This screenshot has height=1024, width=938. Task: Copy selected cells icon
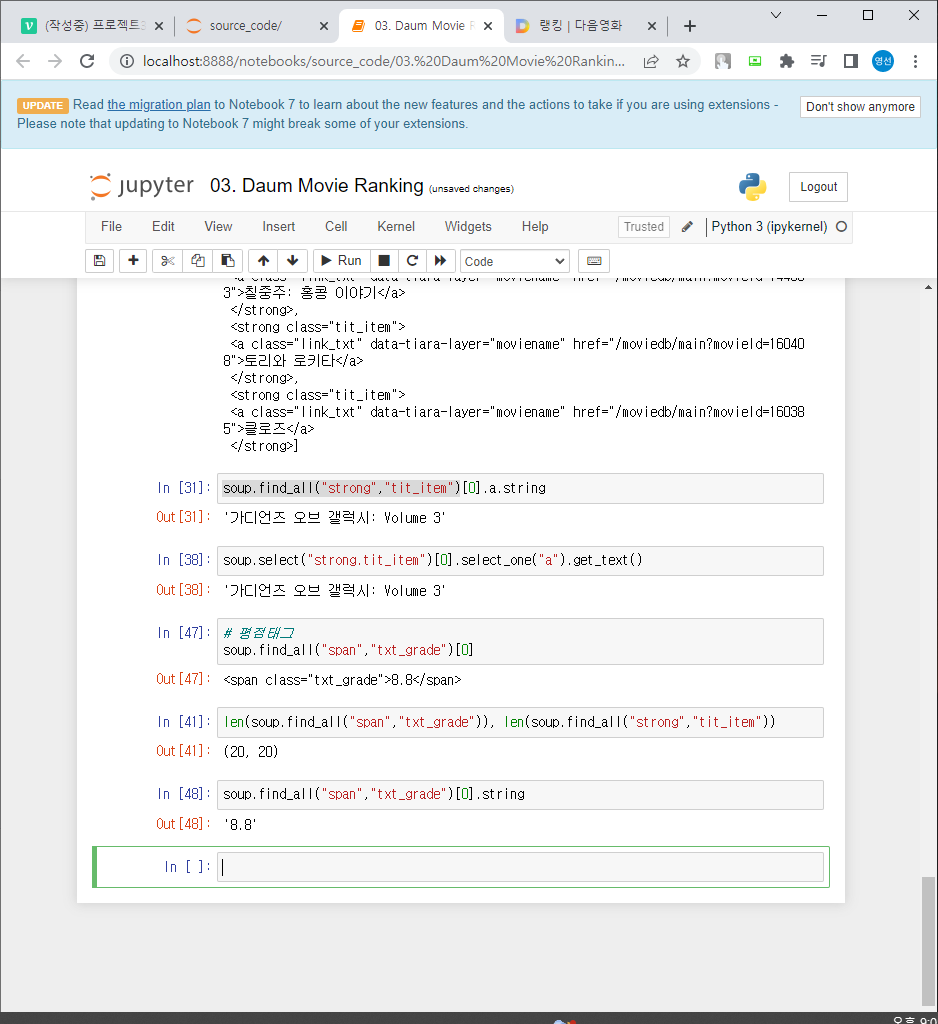tap(198, 261)
